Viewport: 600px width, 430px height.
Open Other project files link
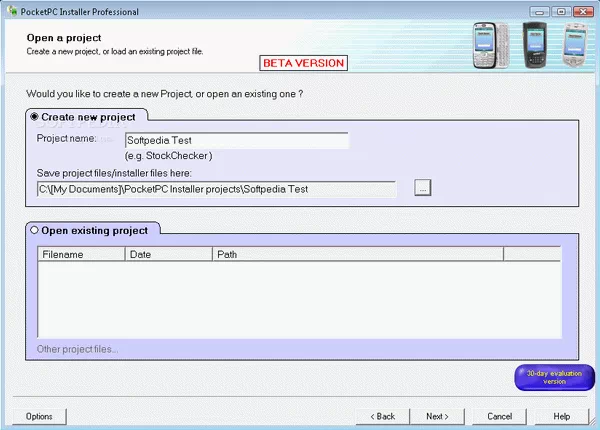click(77, 349)
